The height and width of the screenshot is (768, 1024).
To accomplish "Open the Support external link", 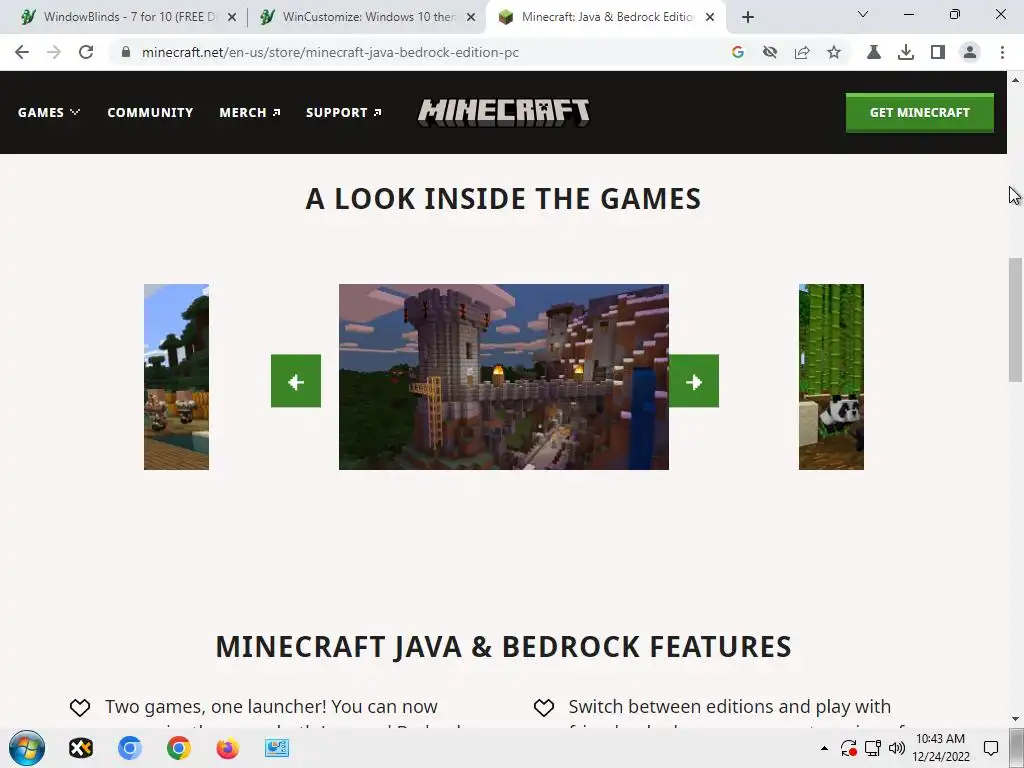I will coord(344,112).
